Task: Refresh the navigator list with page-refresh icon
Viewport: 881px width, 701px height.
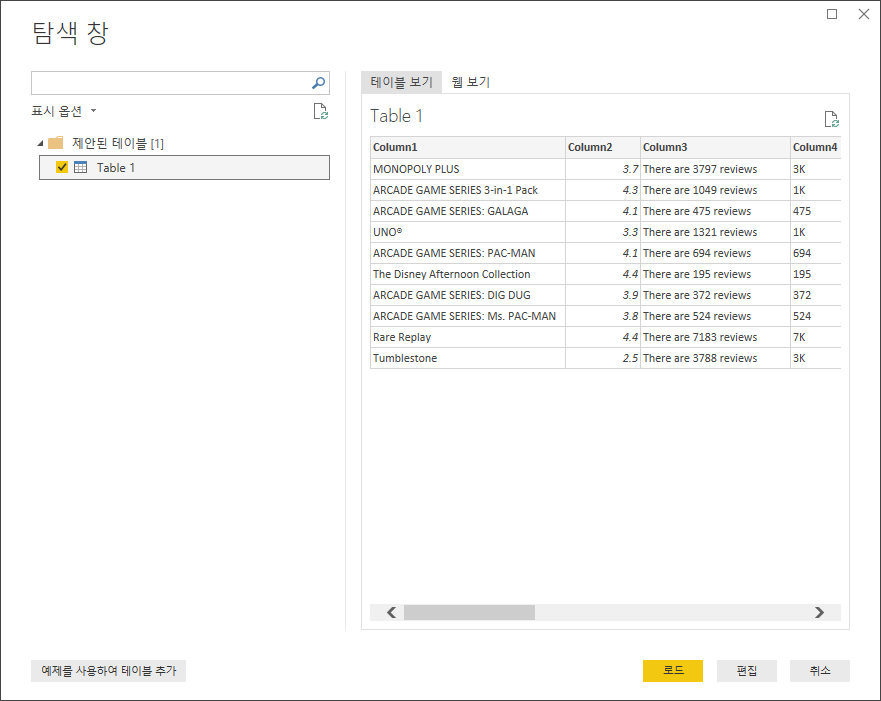Action: pyautogui.click(x=320, y=111)
